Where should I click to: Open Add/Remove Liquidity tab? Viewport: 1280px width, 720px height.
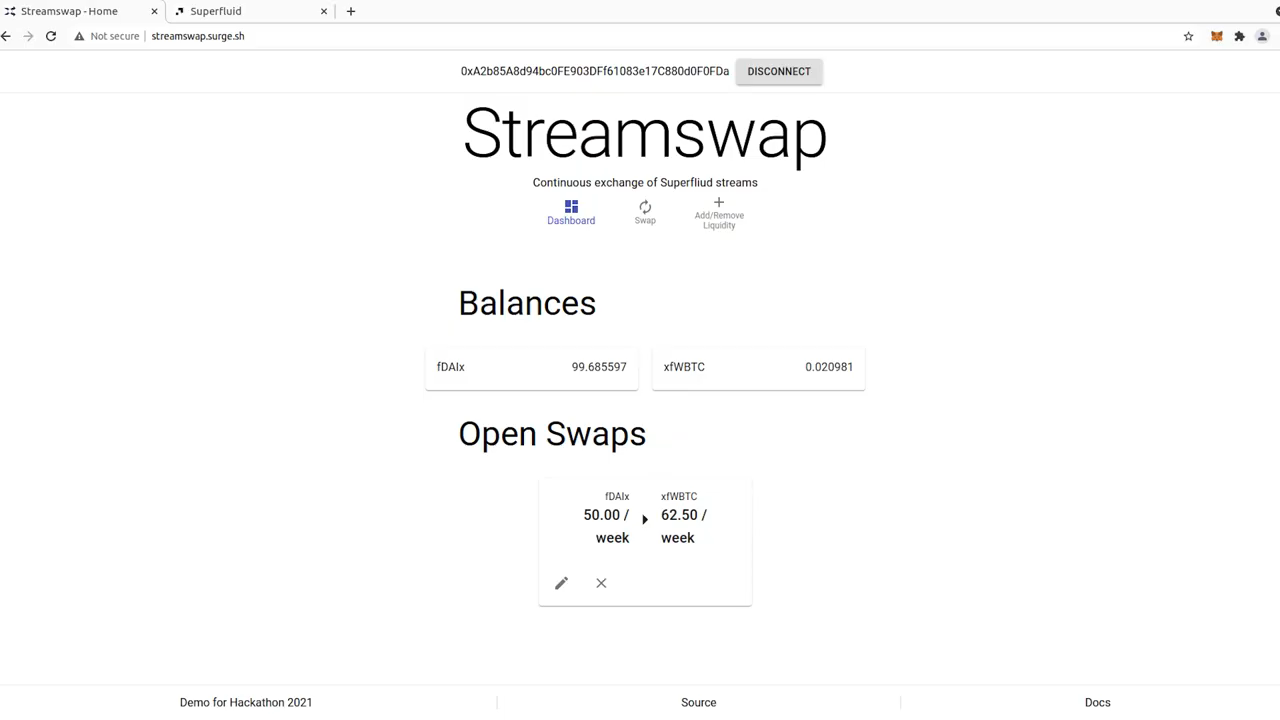point(719,213)
